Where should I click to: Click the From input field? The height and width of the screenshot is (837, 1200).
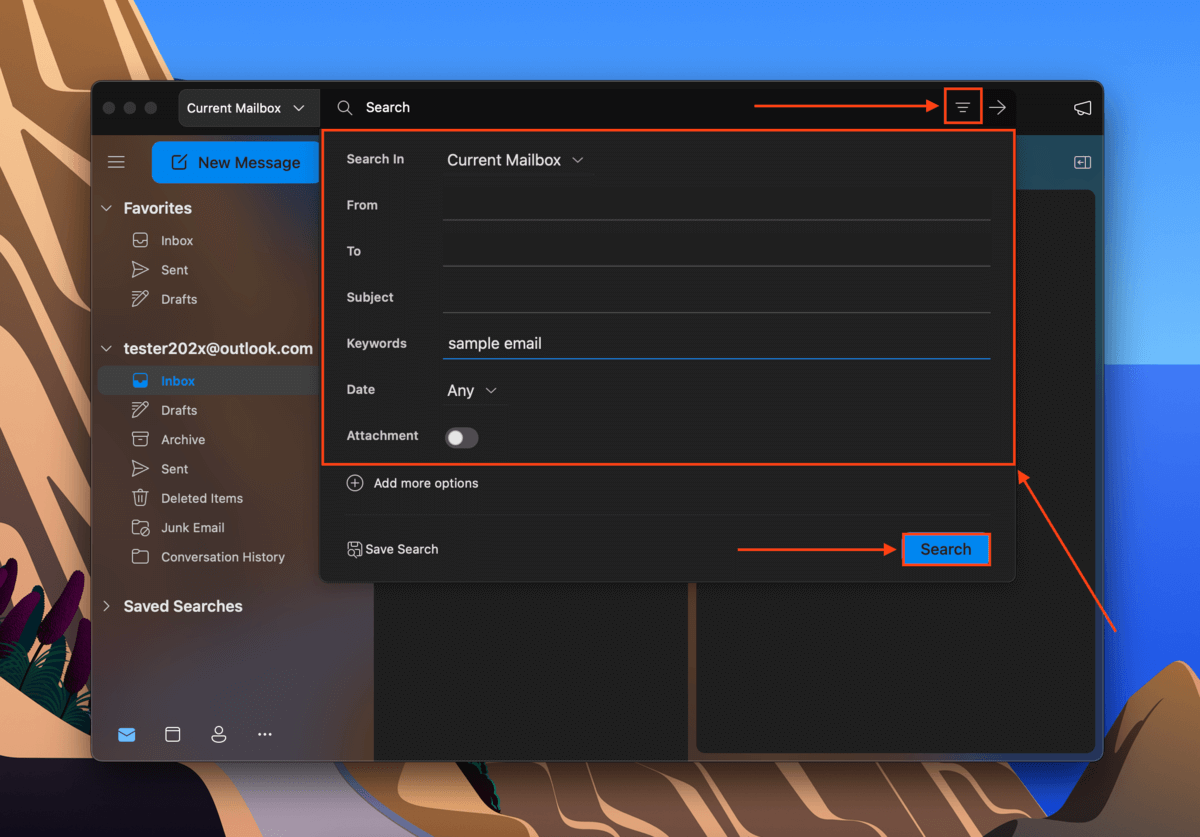716,205
